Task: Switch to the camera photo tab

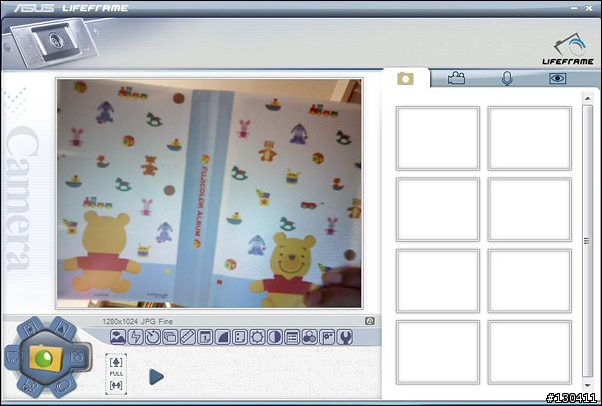Action: 405,78
